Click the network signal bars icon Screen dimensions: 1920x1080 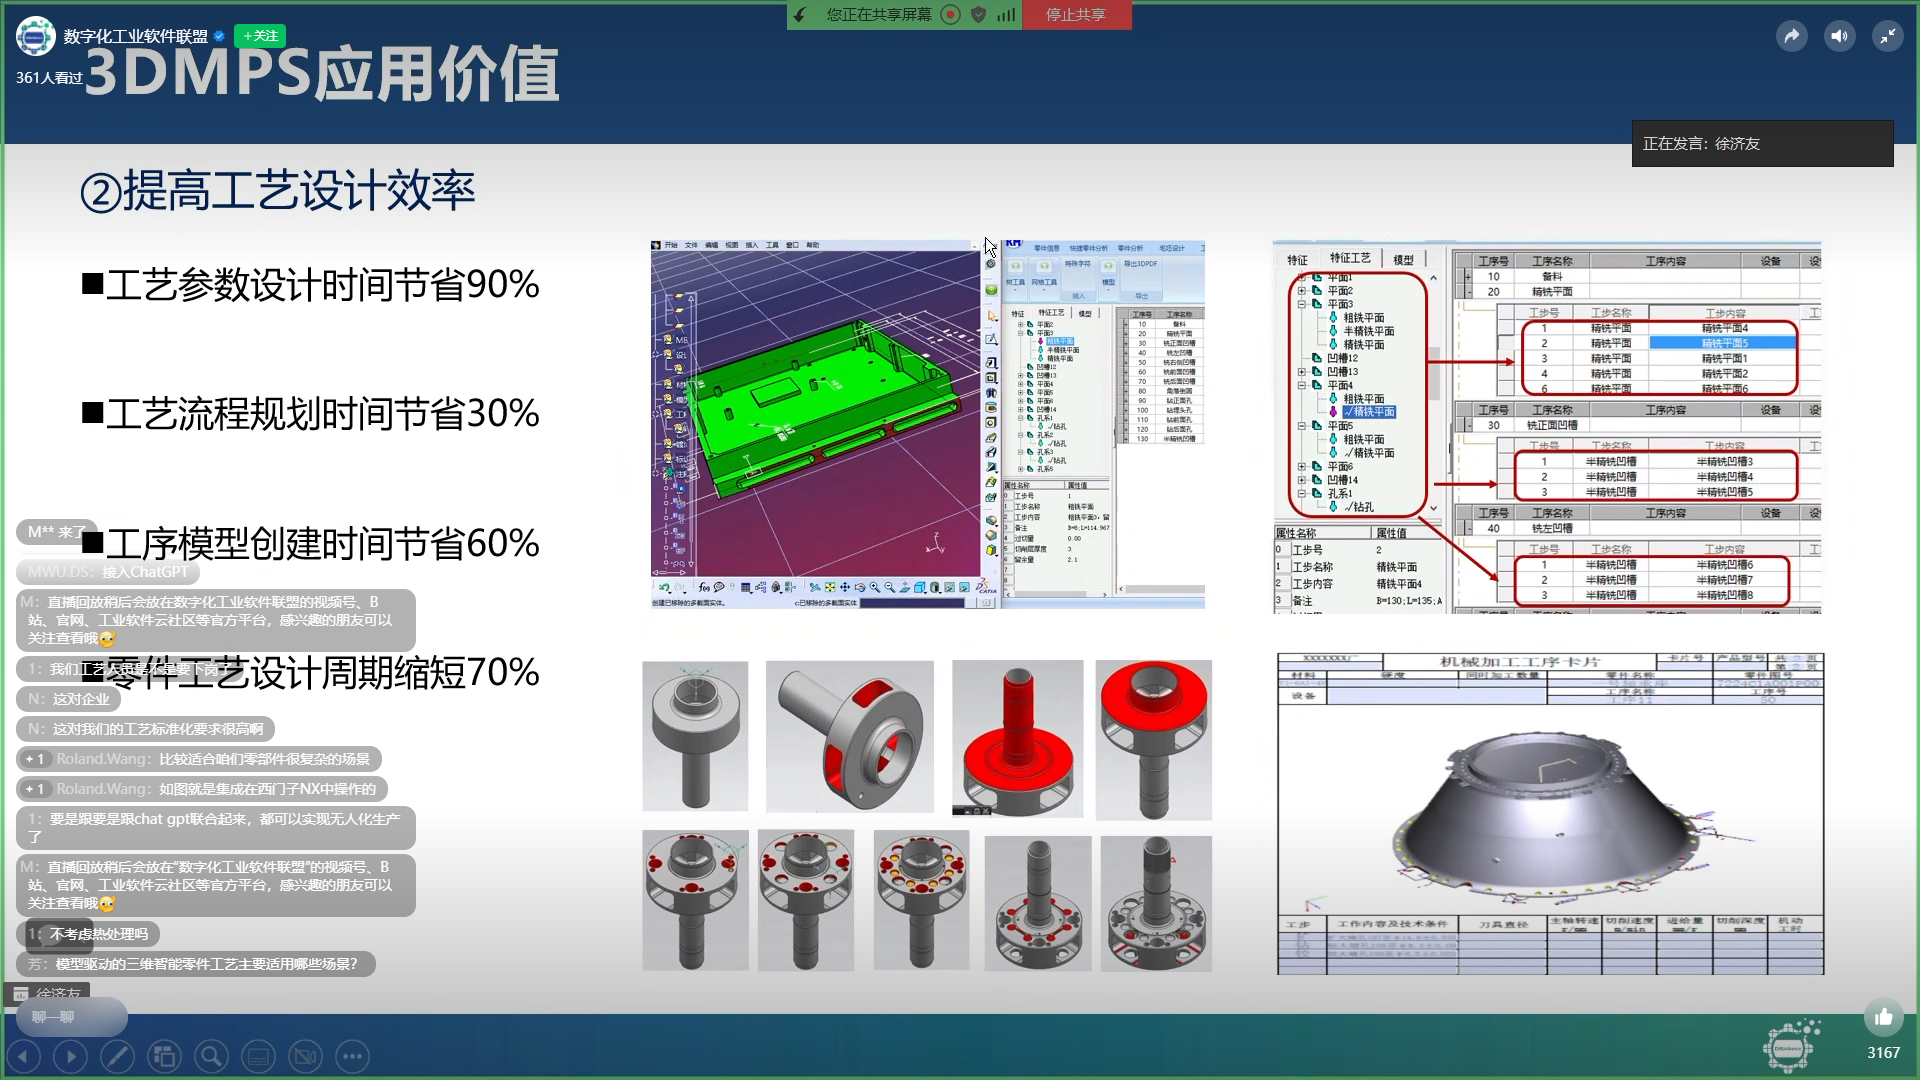[1006, 15]
